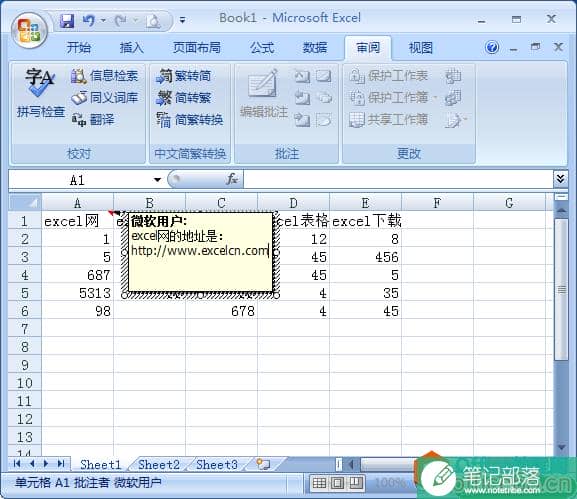Click the 翻译 translate tool
577x499 pixels.
point(93,120)
